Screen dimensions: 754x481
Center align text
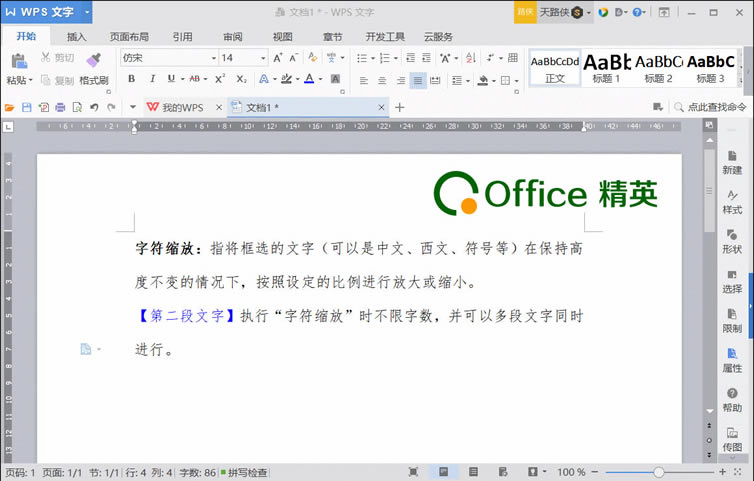tap(382, 80)
